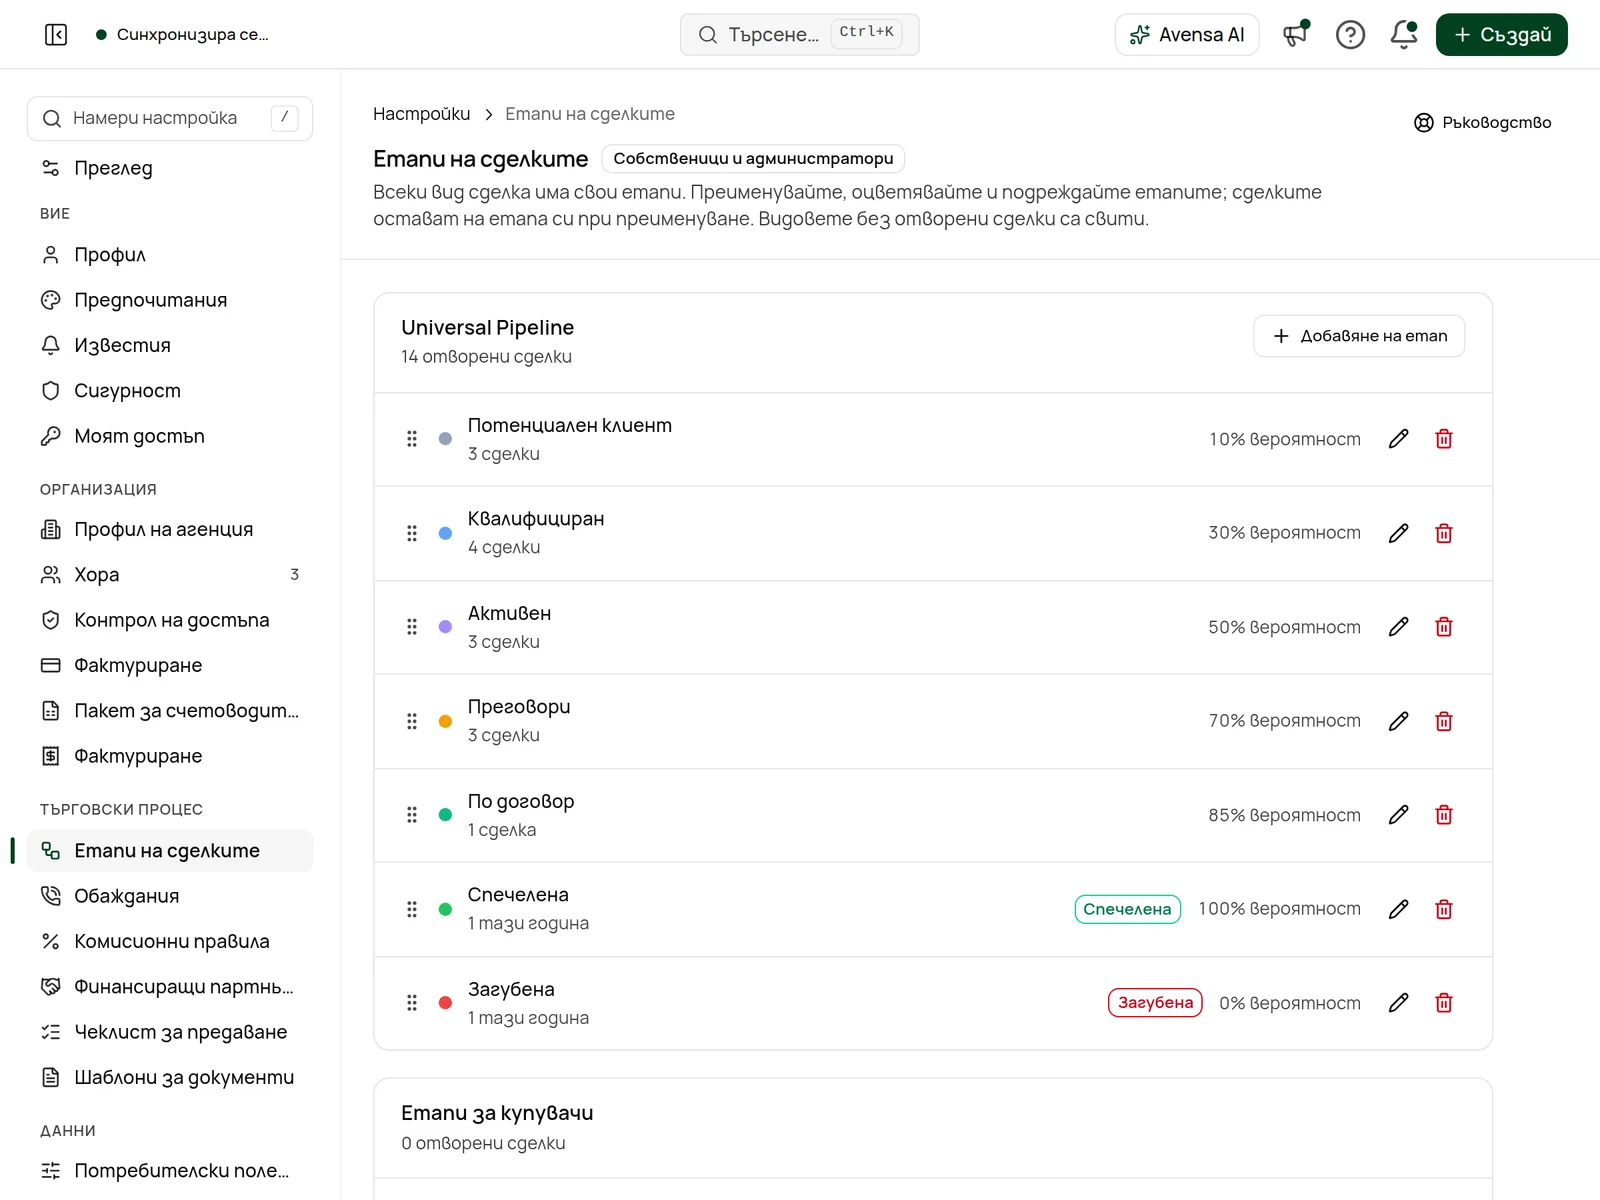
Task: Open Потребителски полета page
Action: point(170,1171)
